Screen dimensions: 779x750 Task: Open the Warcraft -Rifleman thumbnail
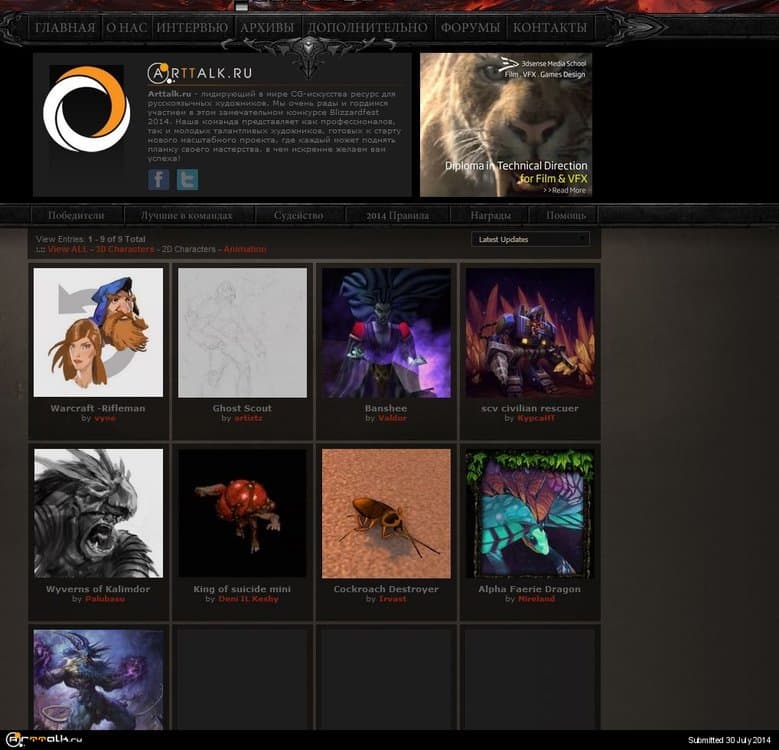coord(98,332)
